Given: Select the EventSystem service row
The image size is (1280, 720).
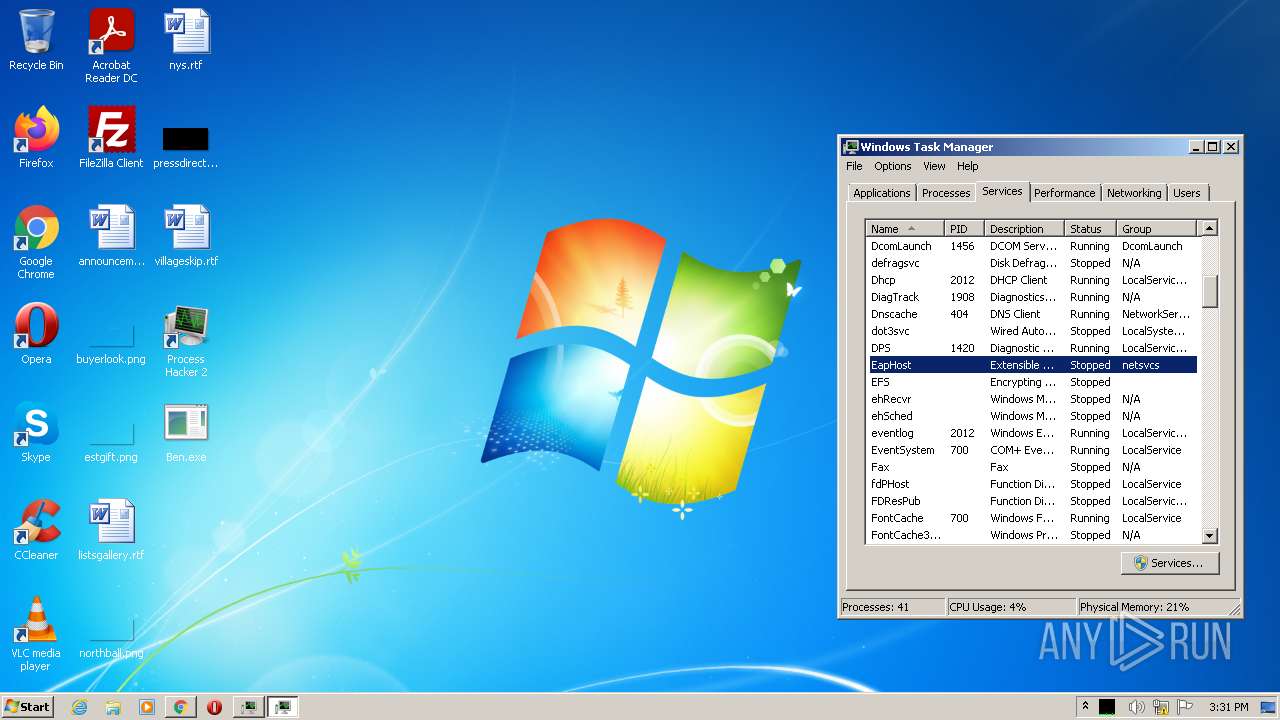Looking at the screenshot, I should [1031, 450].
